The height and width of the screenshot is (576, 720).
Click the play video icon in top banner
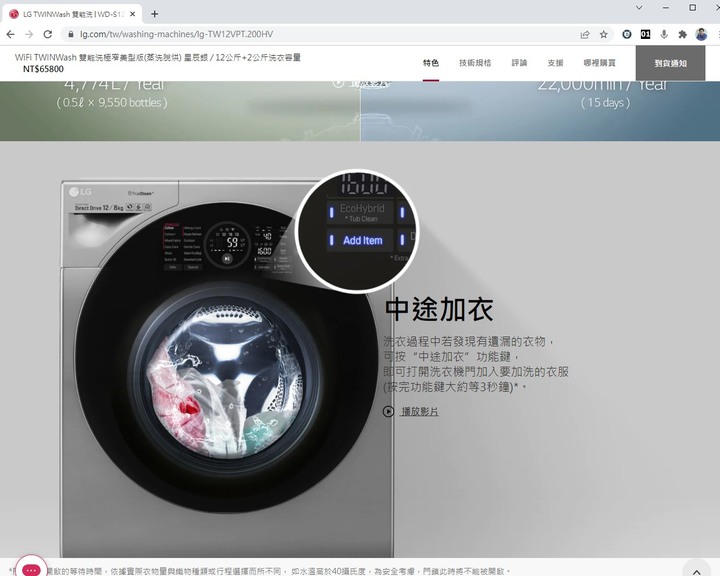pyautogui.click(x=338, y=83)
